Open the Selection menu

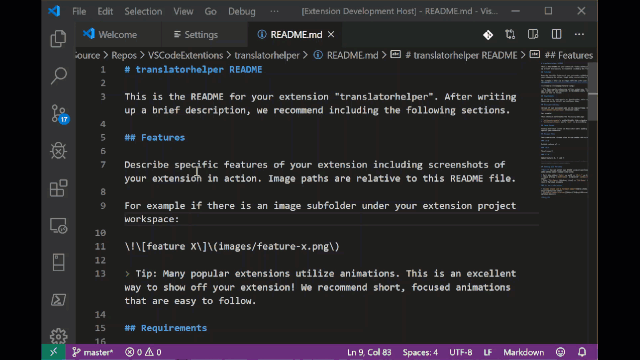tap(143, 11)
